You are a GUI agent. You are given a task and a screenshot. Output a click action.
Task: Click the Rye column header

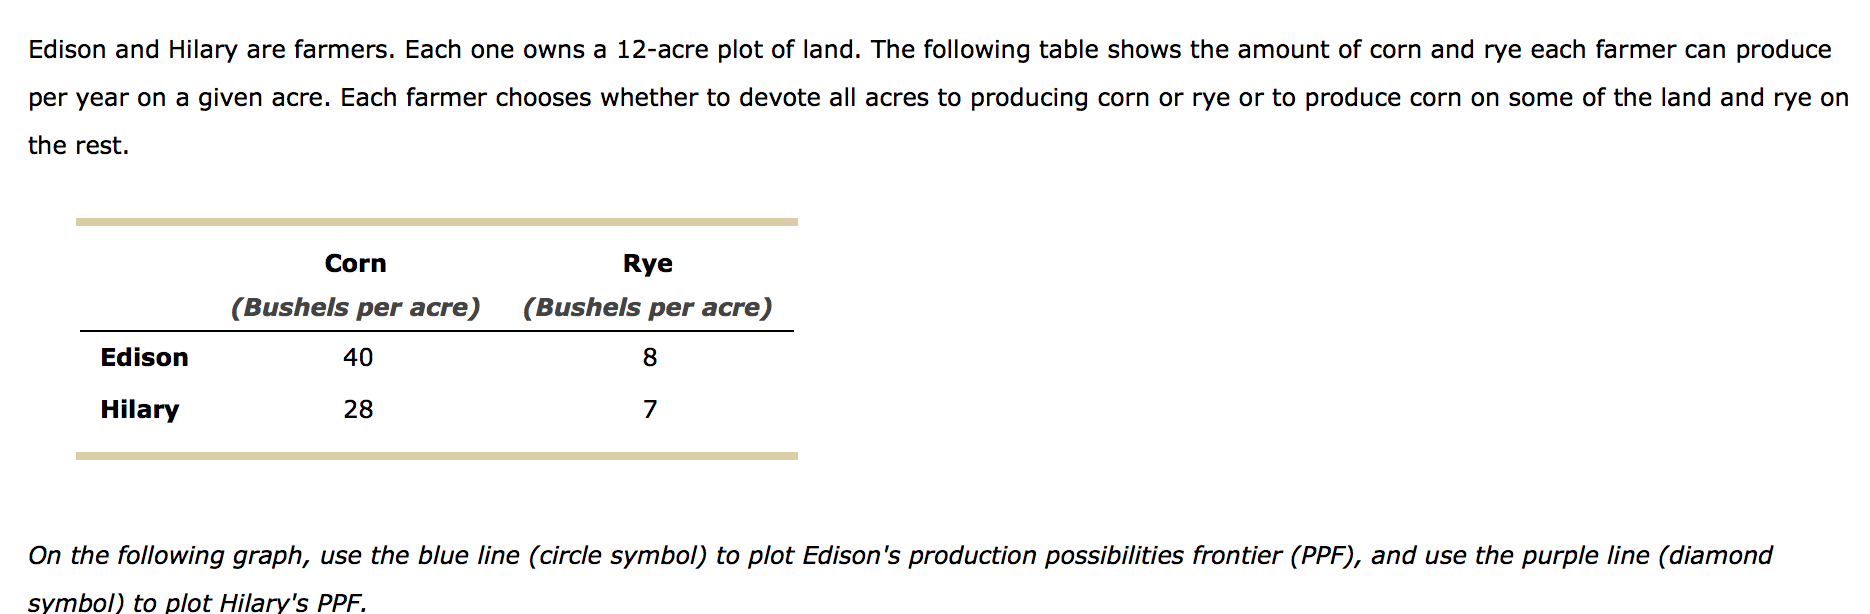(x=647, y=264)
